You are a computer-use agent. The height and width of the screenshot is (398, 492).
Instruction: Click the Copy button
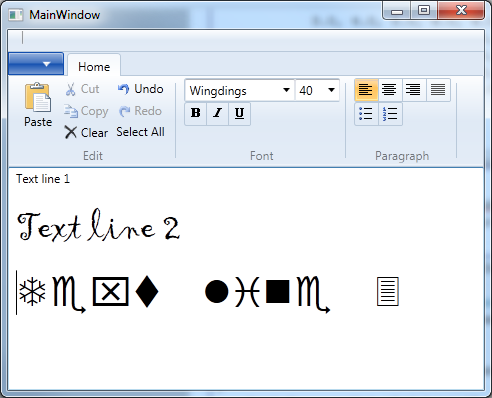coord(86,111)
